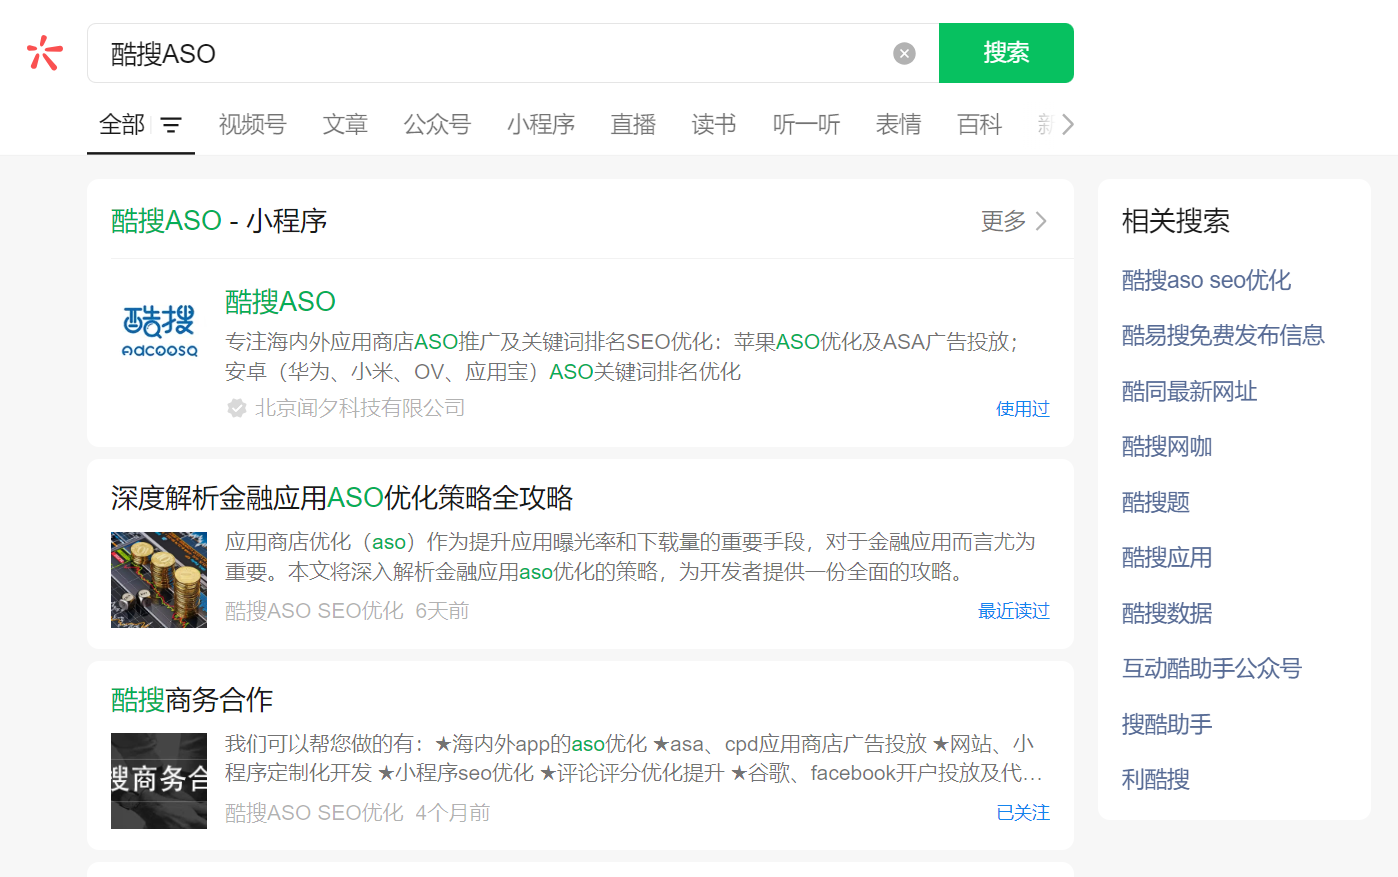Screen dimensions: 1398x877
Task: Click the 使用过 label
Action: tap(1023, 409)
